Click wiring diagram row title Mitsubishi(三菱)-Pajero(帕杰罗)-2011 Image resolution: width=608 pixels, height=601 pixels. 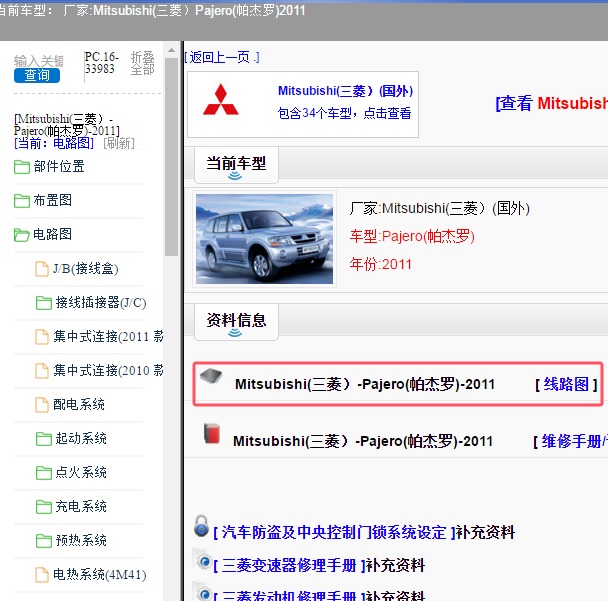[365, 384]
